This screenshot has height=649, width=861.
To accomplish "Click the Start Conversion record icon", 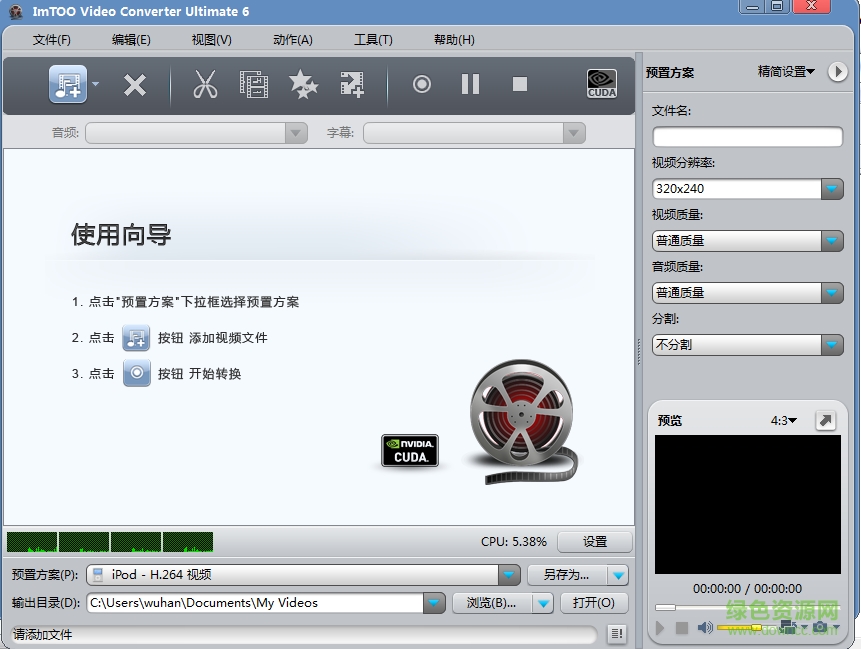I will coord(421,84).
